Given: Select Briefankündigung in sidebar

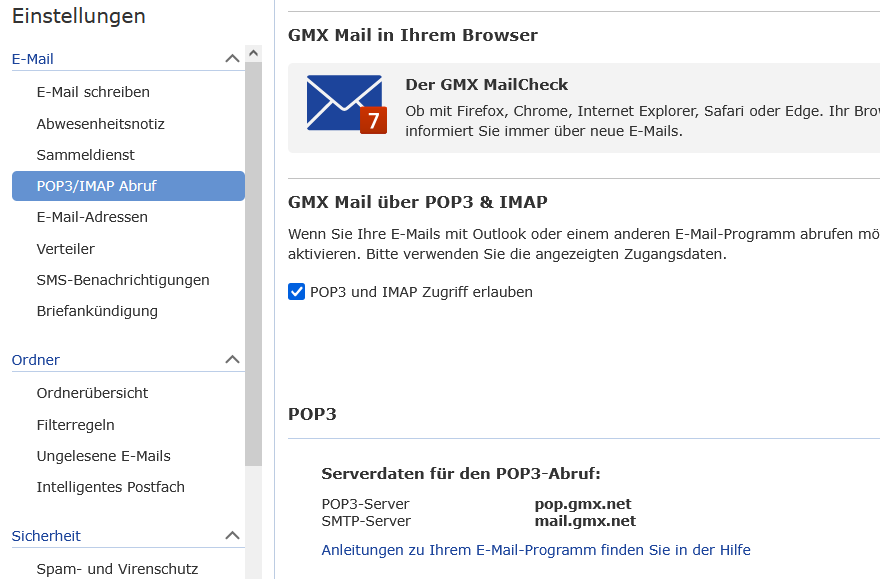Looking at the screenshot, I should [97, 311].
